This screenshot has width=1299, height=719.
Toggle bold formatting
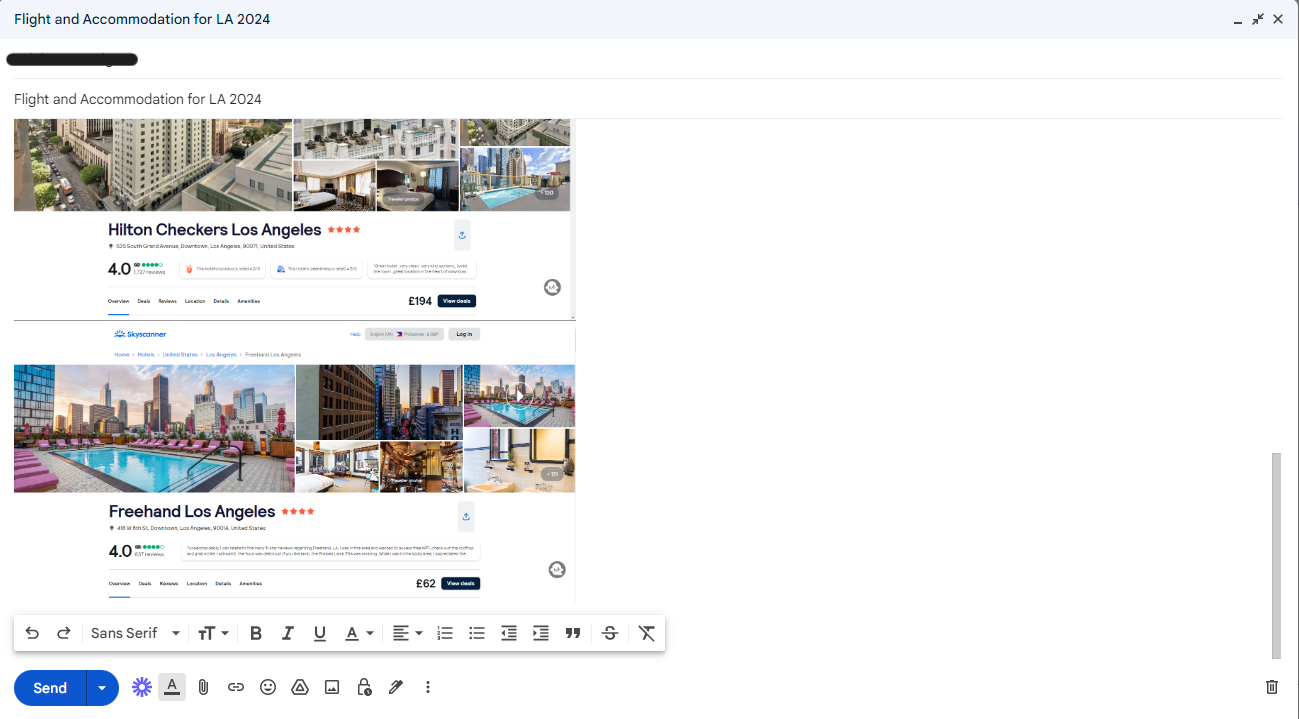click(x=256, y=633)
